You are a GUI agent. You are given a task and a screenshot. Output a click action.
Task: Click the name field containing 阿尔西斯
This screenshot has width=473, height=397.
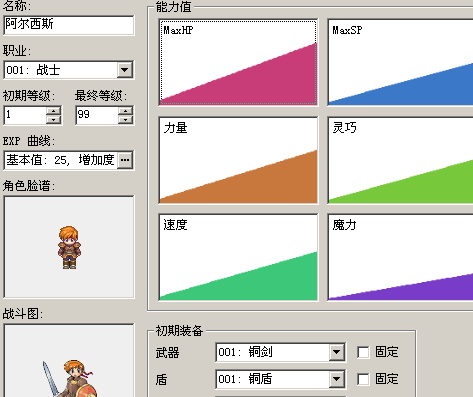point(69,25)
